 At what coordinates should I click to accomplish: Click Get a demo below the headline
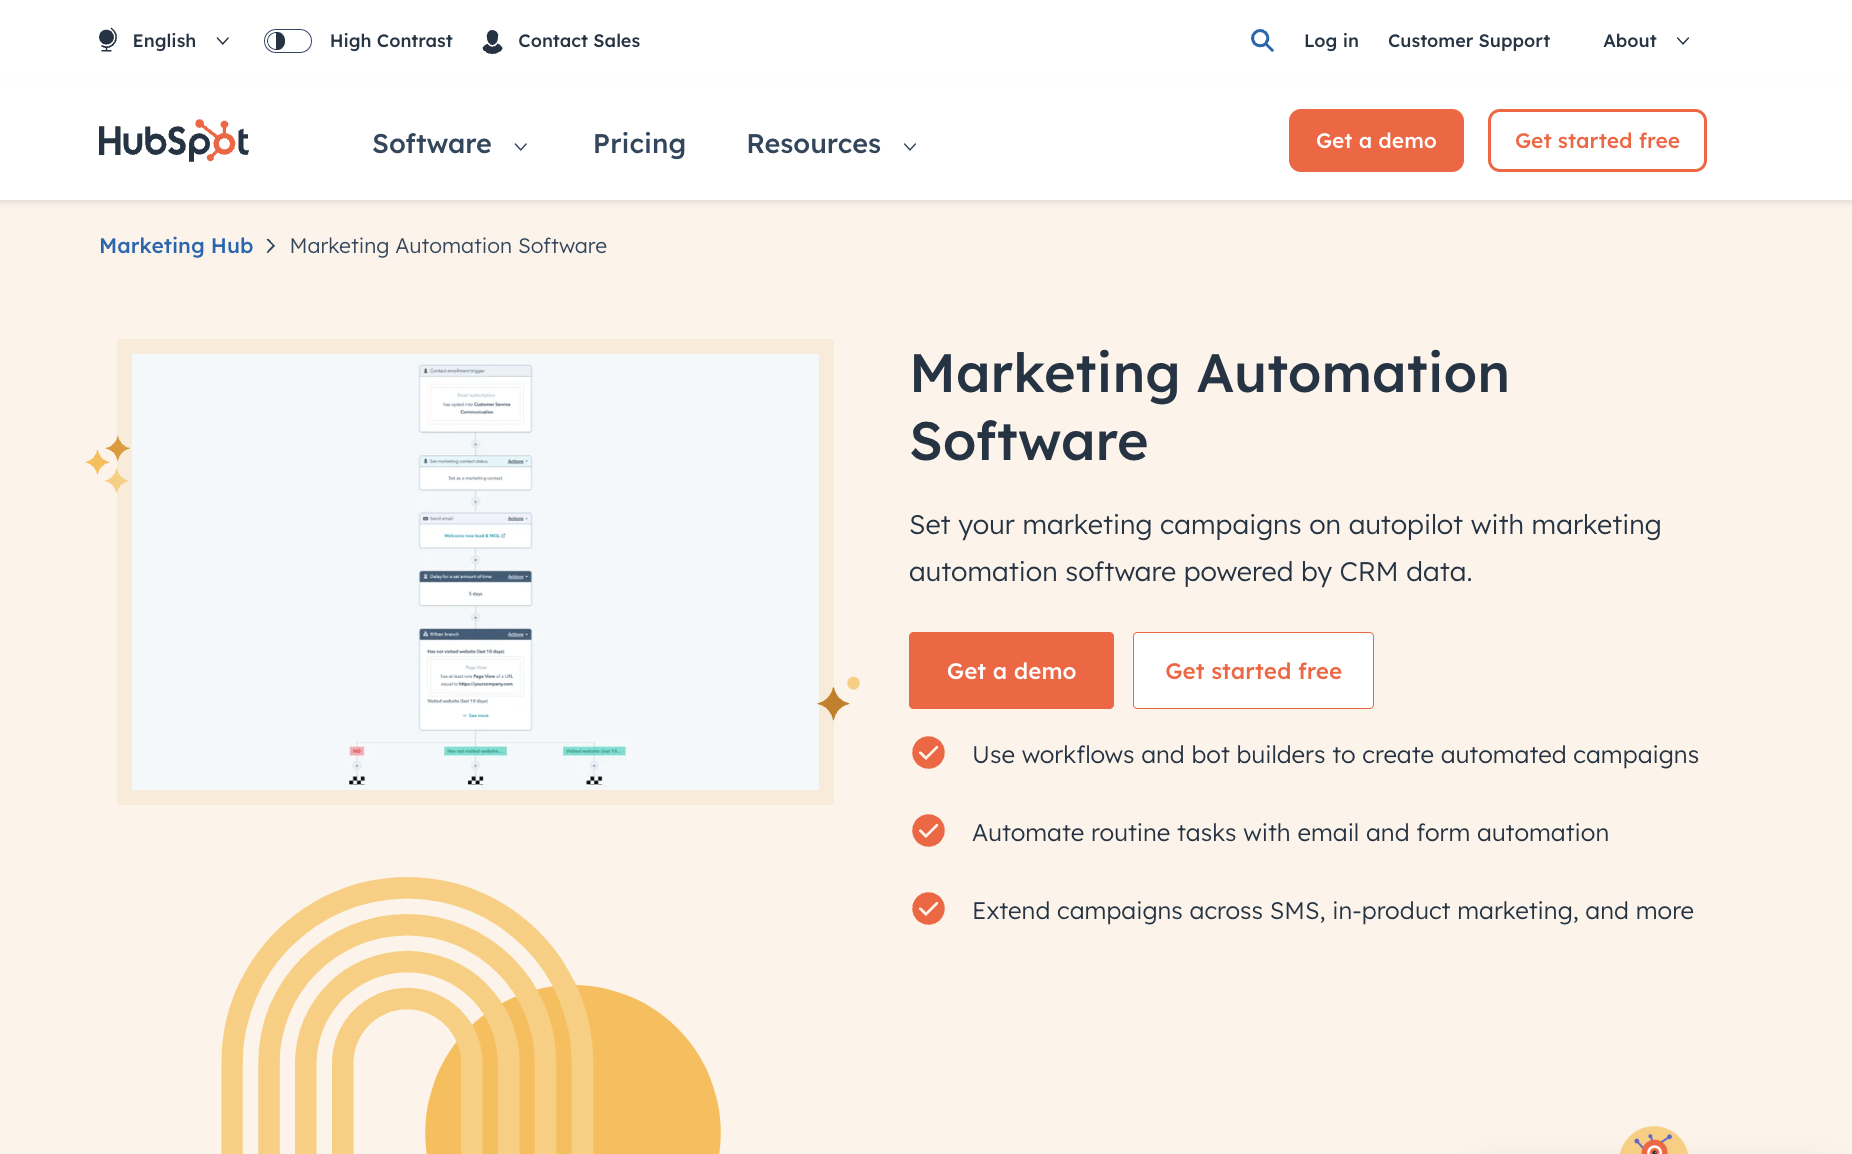pyautogui.click(x=1011, y=671)
